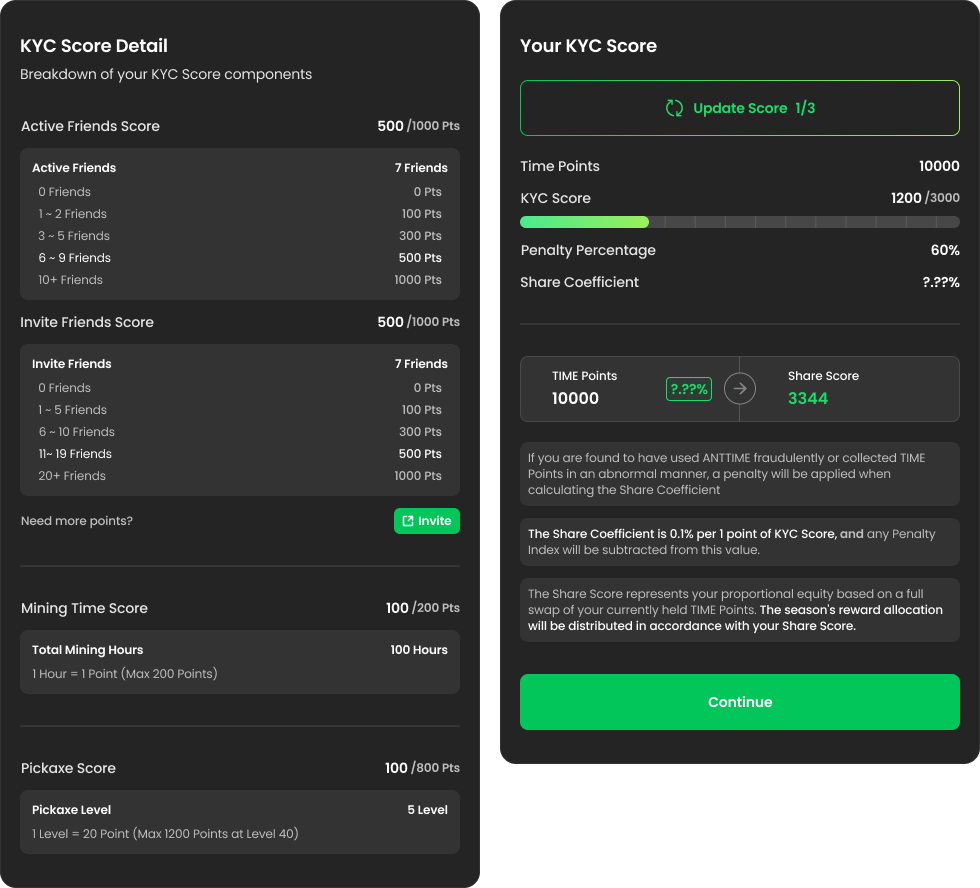Click the external-link icon in the Invite button
Viewport: 980px width, 888px height.
pyautogui.click(x=408, y=521)
